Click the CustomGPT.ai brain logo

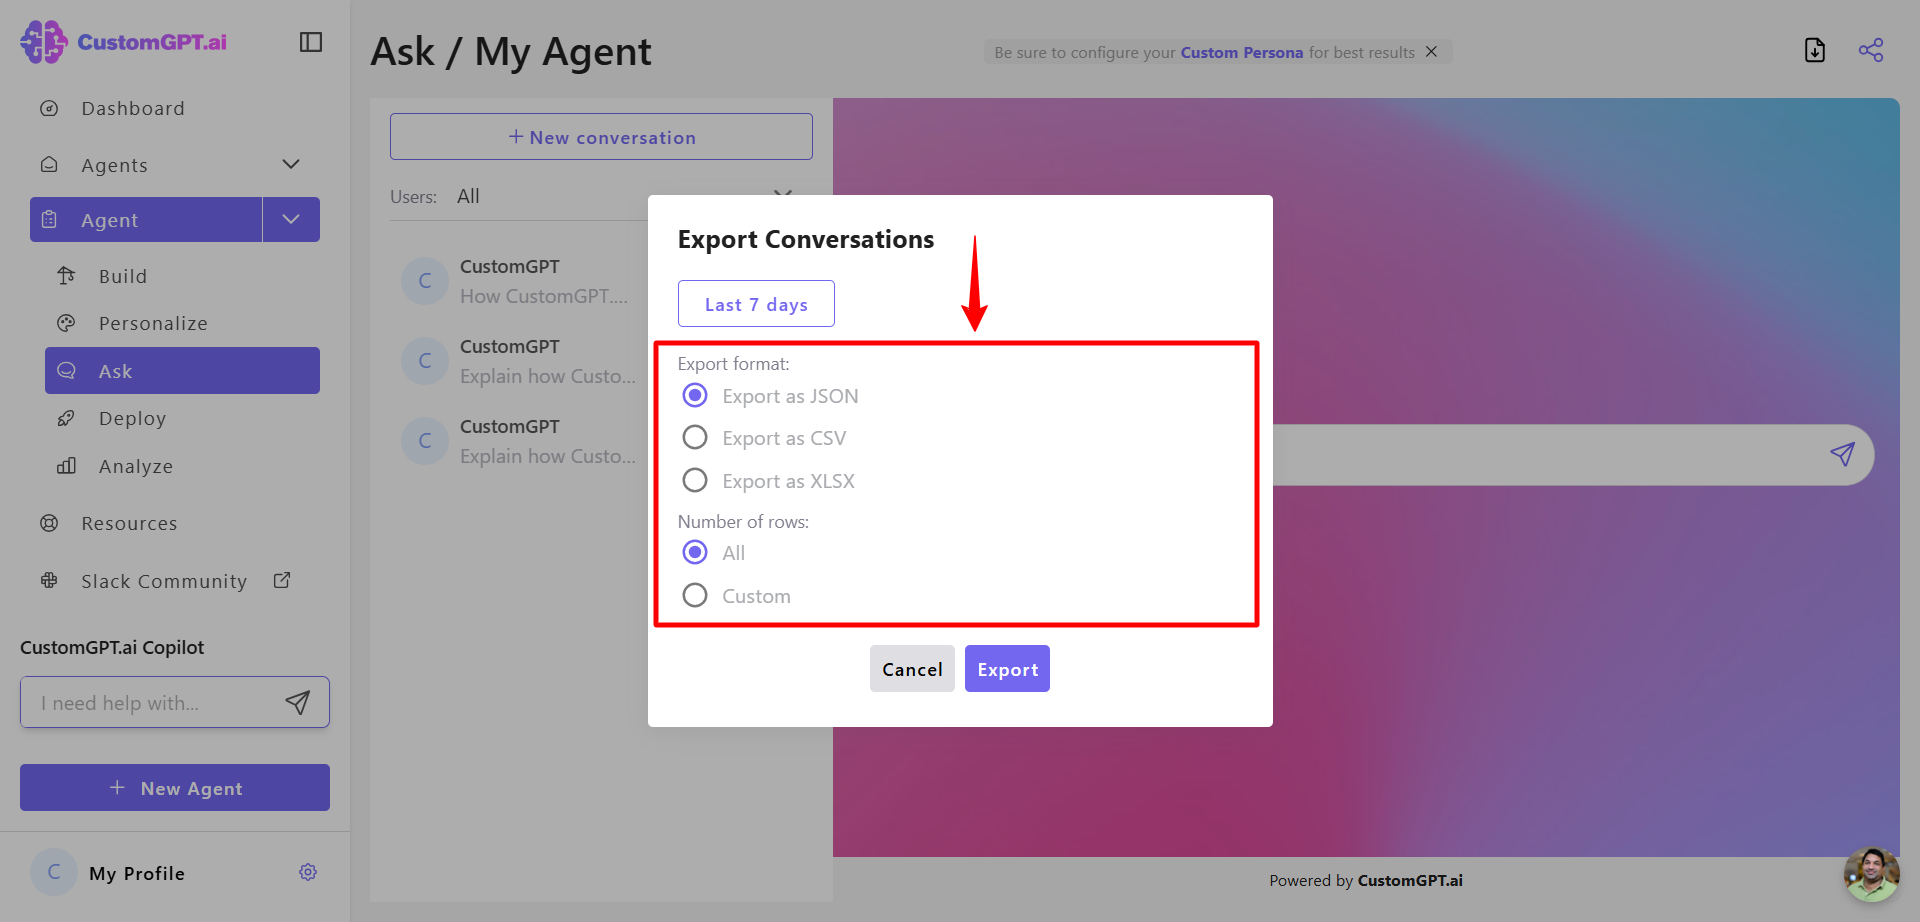(44, 42)
